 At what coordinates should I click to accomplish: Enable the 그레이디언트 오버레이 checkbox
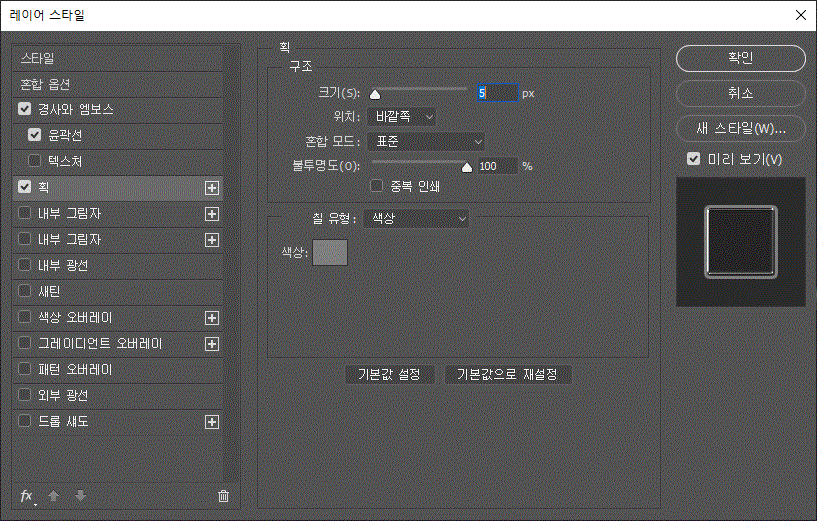pyautogui.click(x=24, y=343)
